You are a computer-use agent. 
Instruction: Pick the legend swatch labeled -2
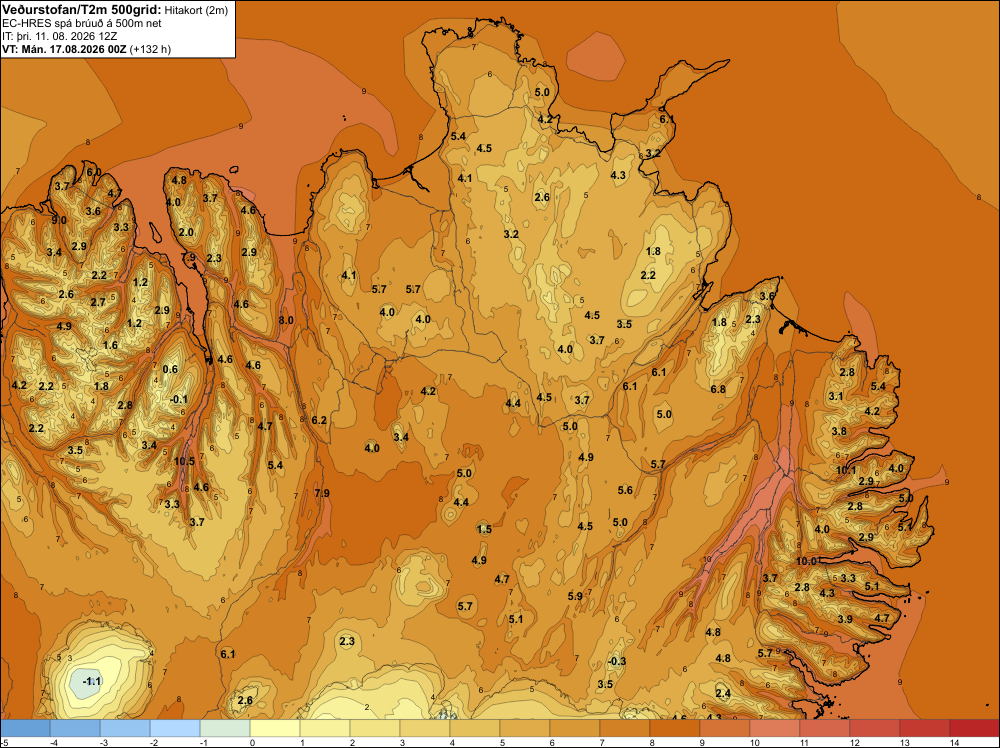coord(175,728)
